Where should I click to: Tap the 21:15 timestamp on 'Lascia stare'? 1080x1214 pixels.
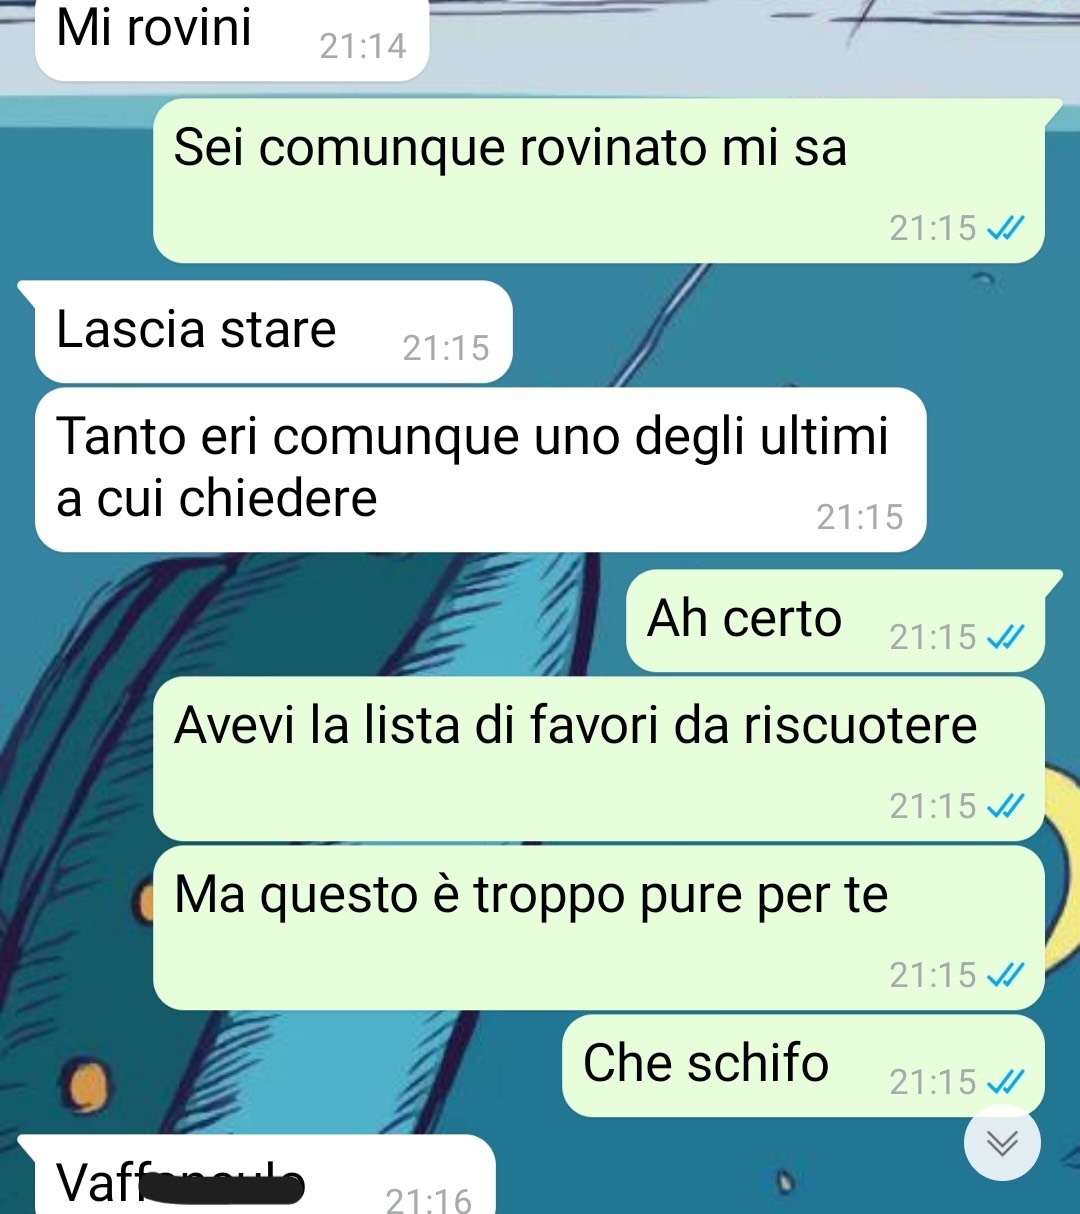pos(446,348)
